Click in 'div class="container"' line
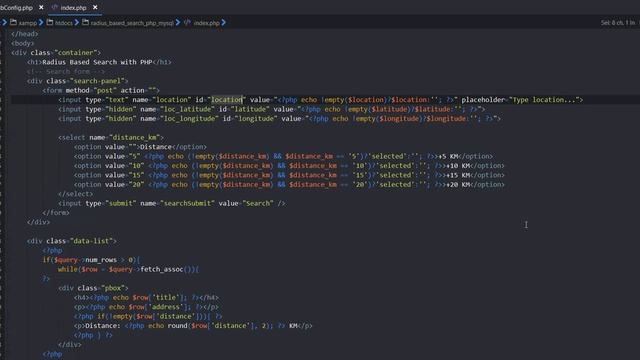 [56, 53]
